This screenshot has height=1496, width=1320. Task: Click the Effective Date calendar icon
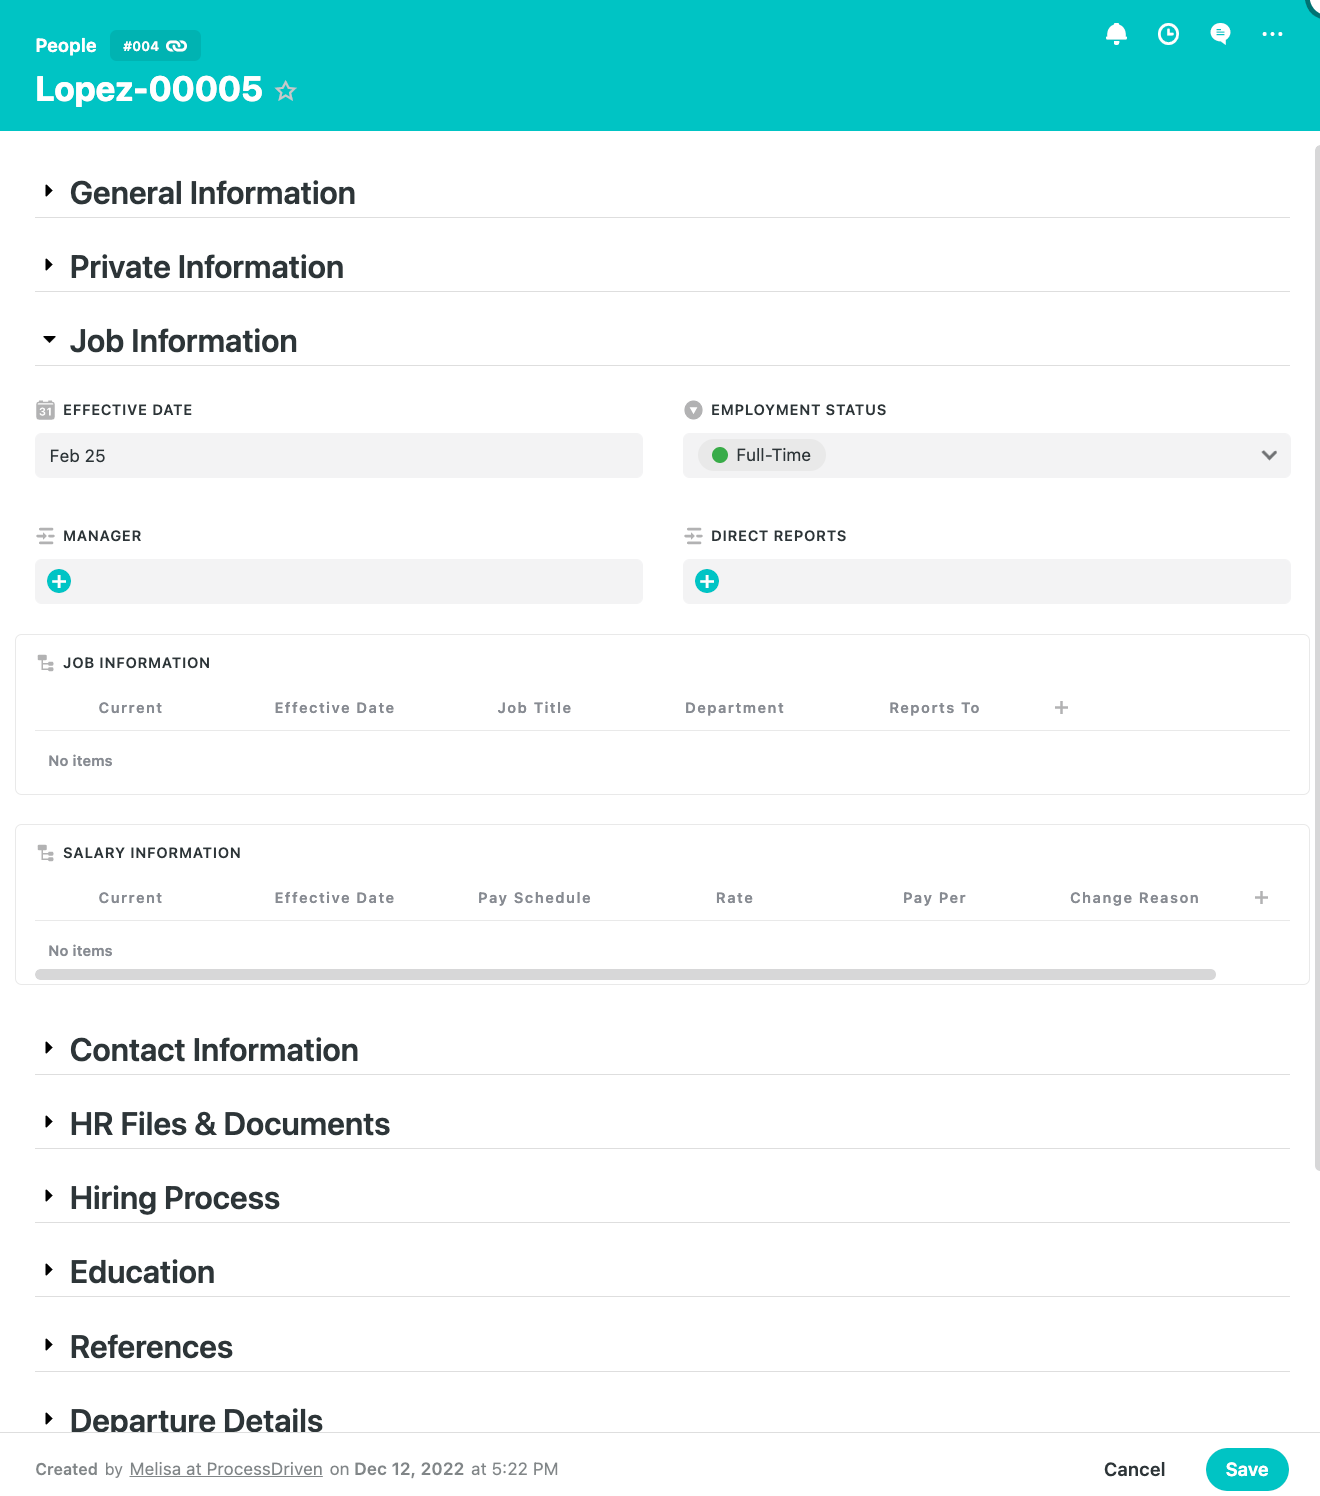click(x=45, y=410)
